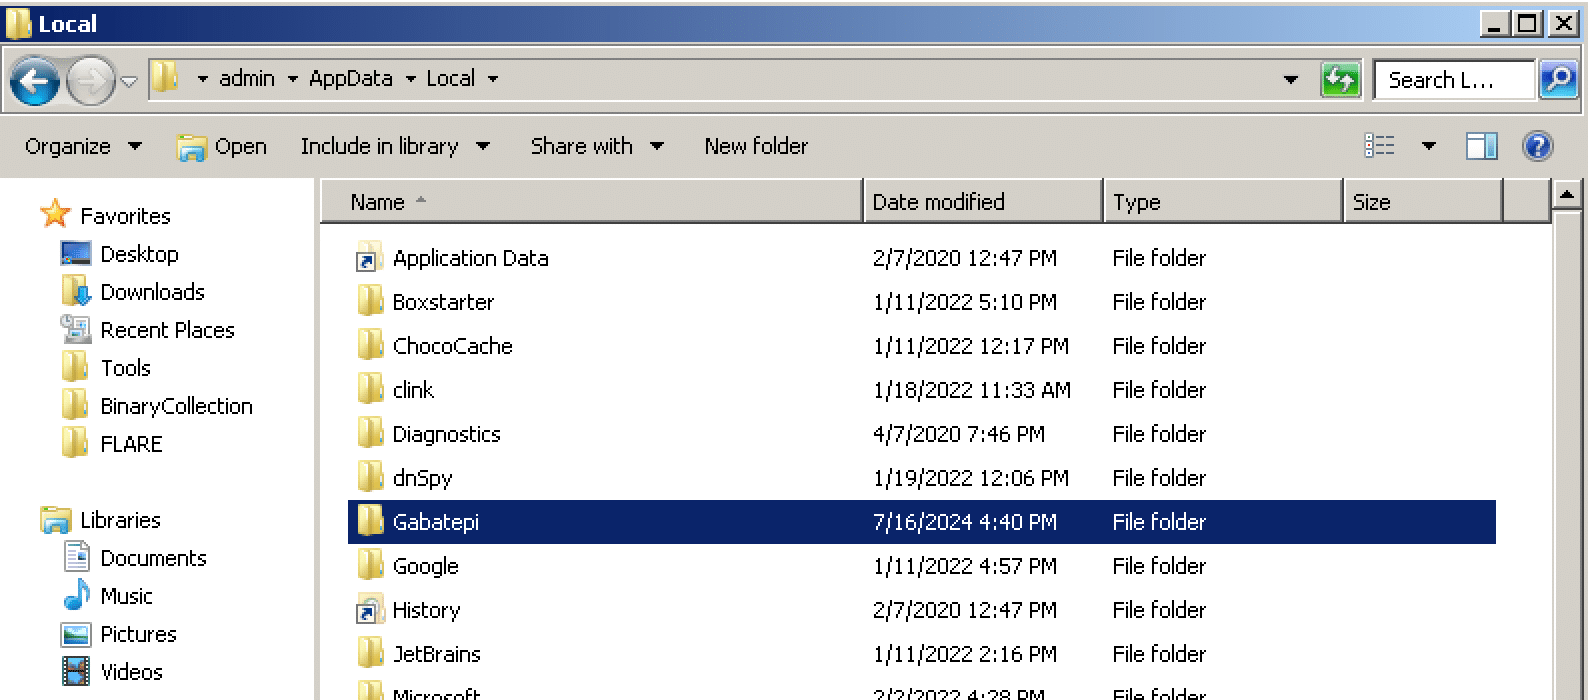
Task: Click the search magnifier icon
Action: [1558, 79]
